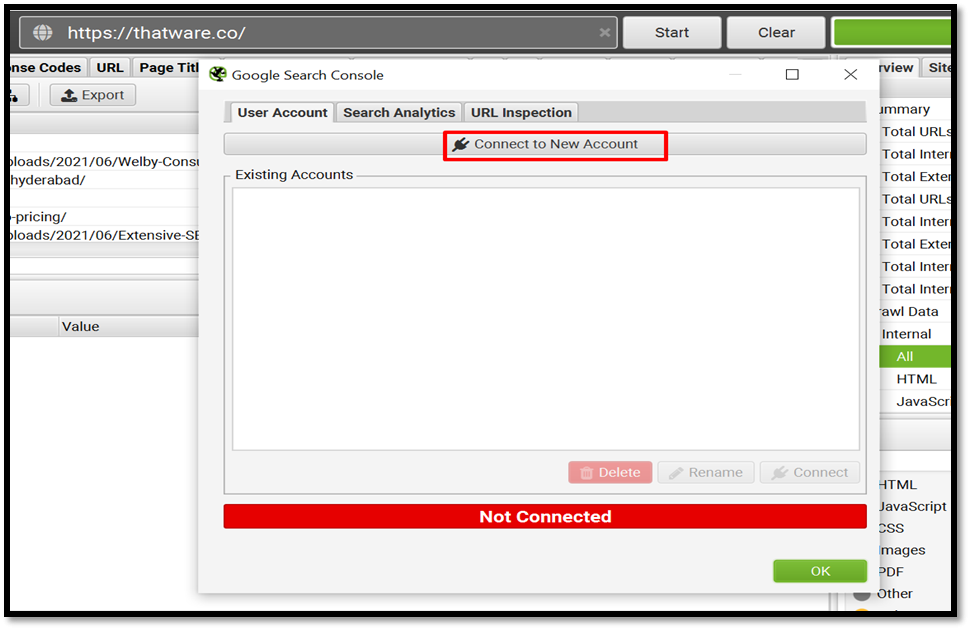Click the Not Connected status bar

tap(544, 516)
